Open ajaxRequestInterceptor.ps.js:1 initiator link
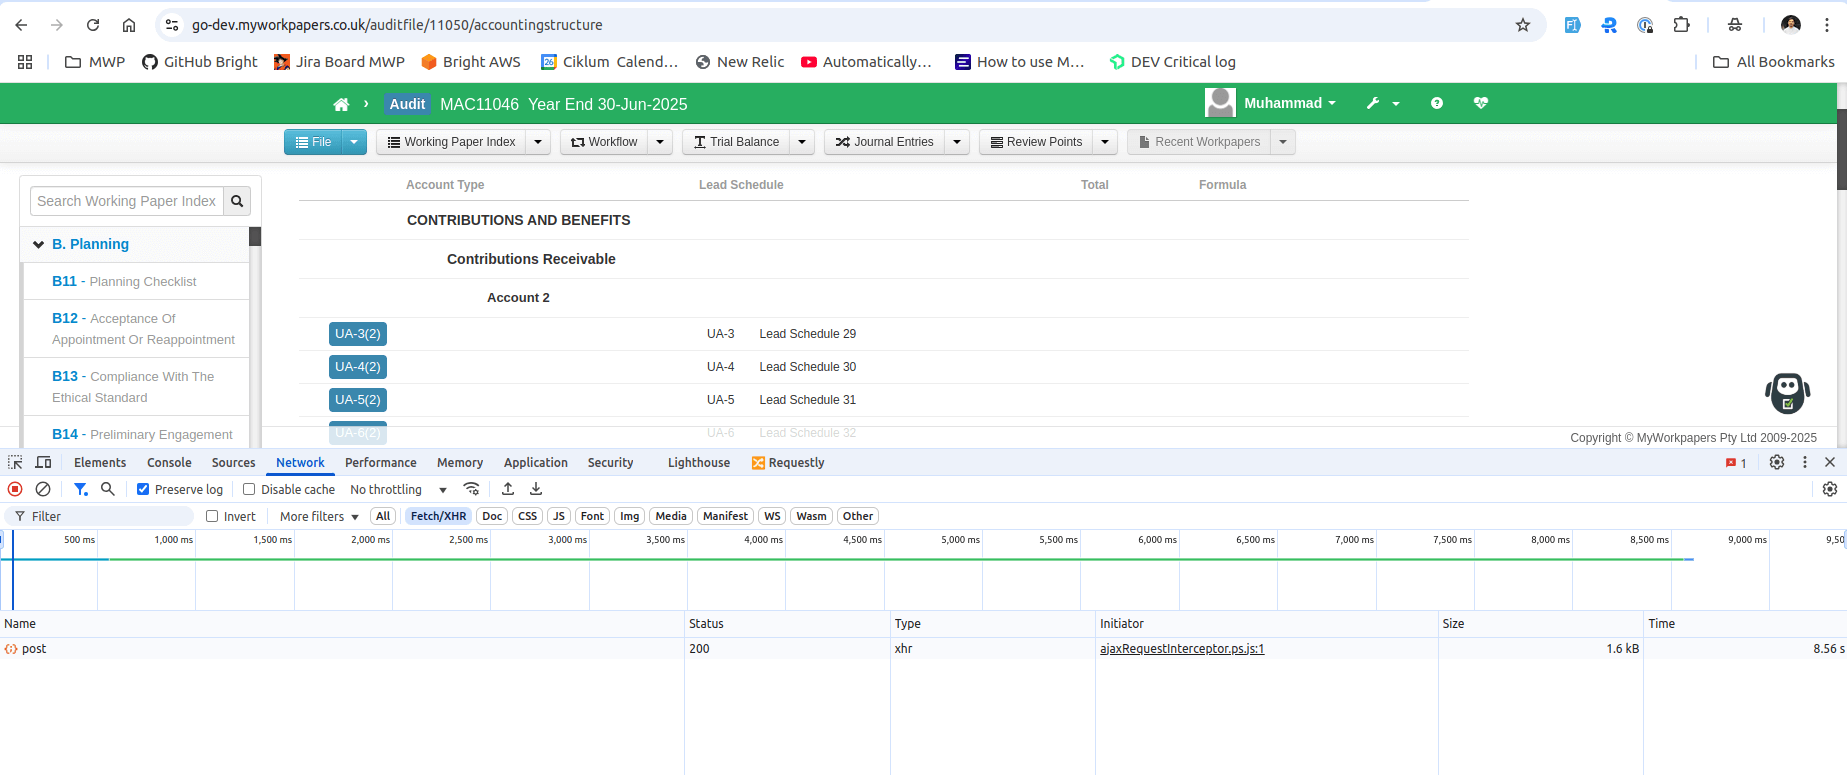Viewport: 1847px width, 775px height. click(x=1182, y=649)
